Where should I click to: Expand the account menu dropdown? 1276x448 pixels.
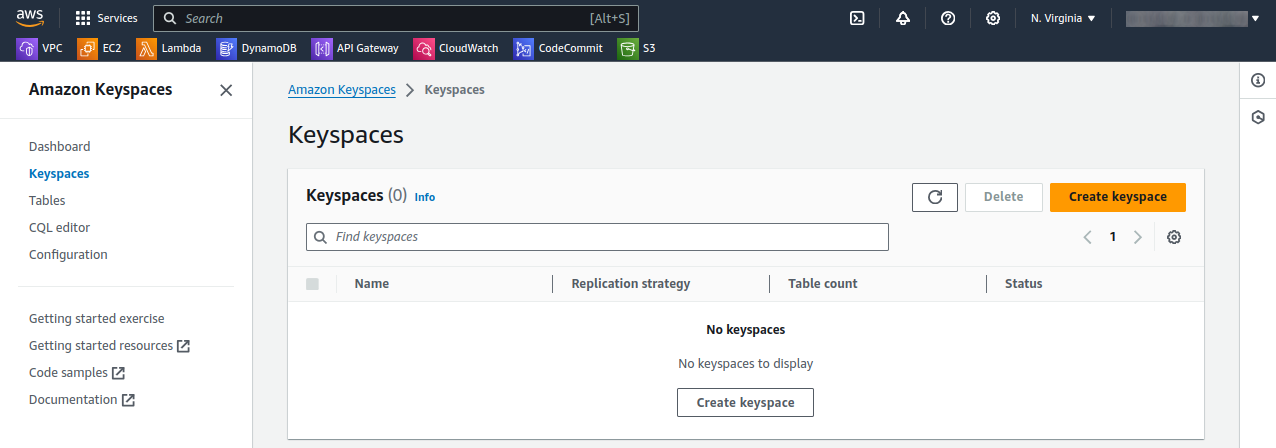click(1192, 18)
